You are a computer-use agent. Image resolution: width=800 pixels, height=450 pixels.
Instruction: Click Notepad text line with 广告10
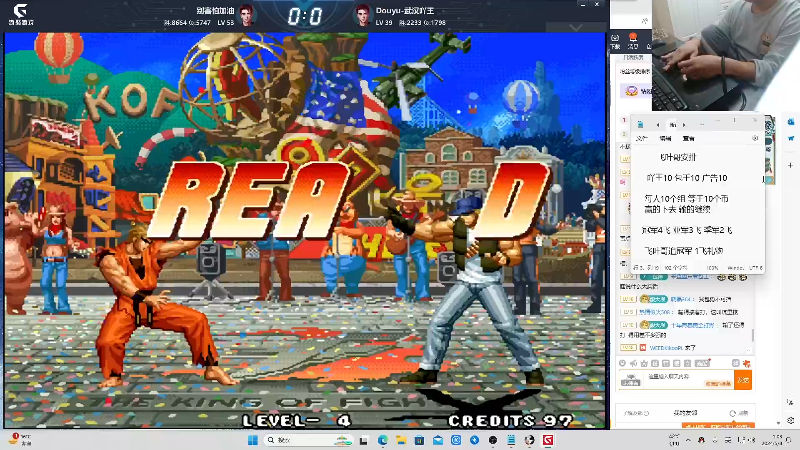tap(687, 178)
